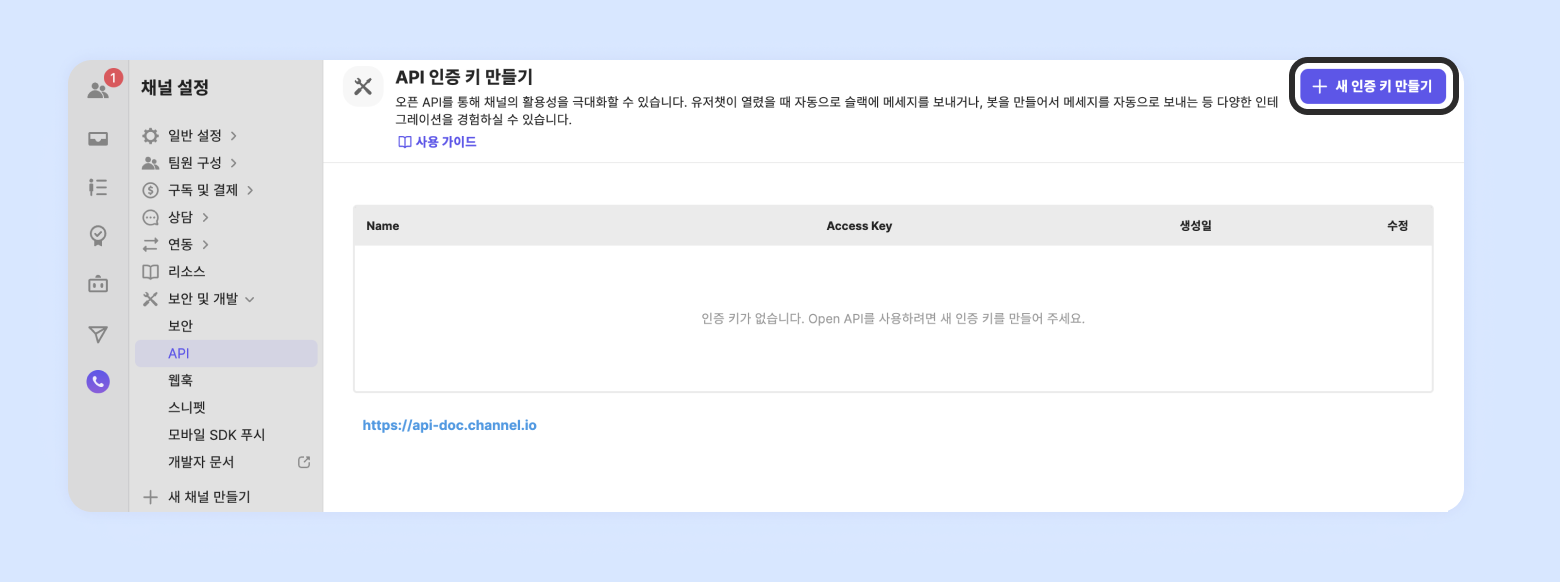Open the team chat icon with notification badge
Viewport: 1560px width, 582px height.
(x=99, y=90)
